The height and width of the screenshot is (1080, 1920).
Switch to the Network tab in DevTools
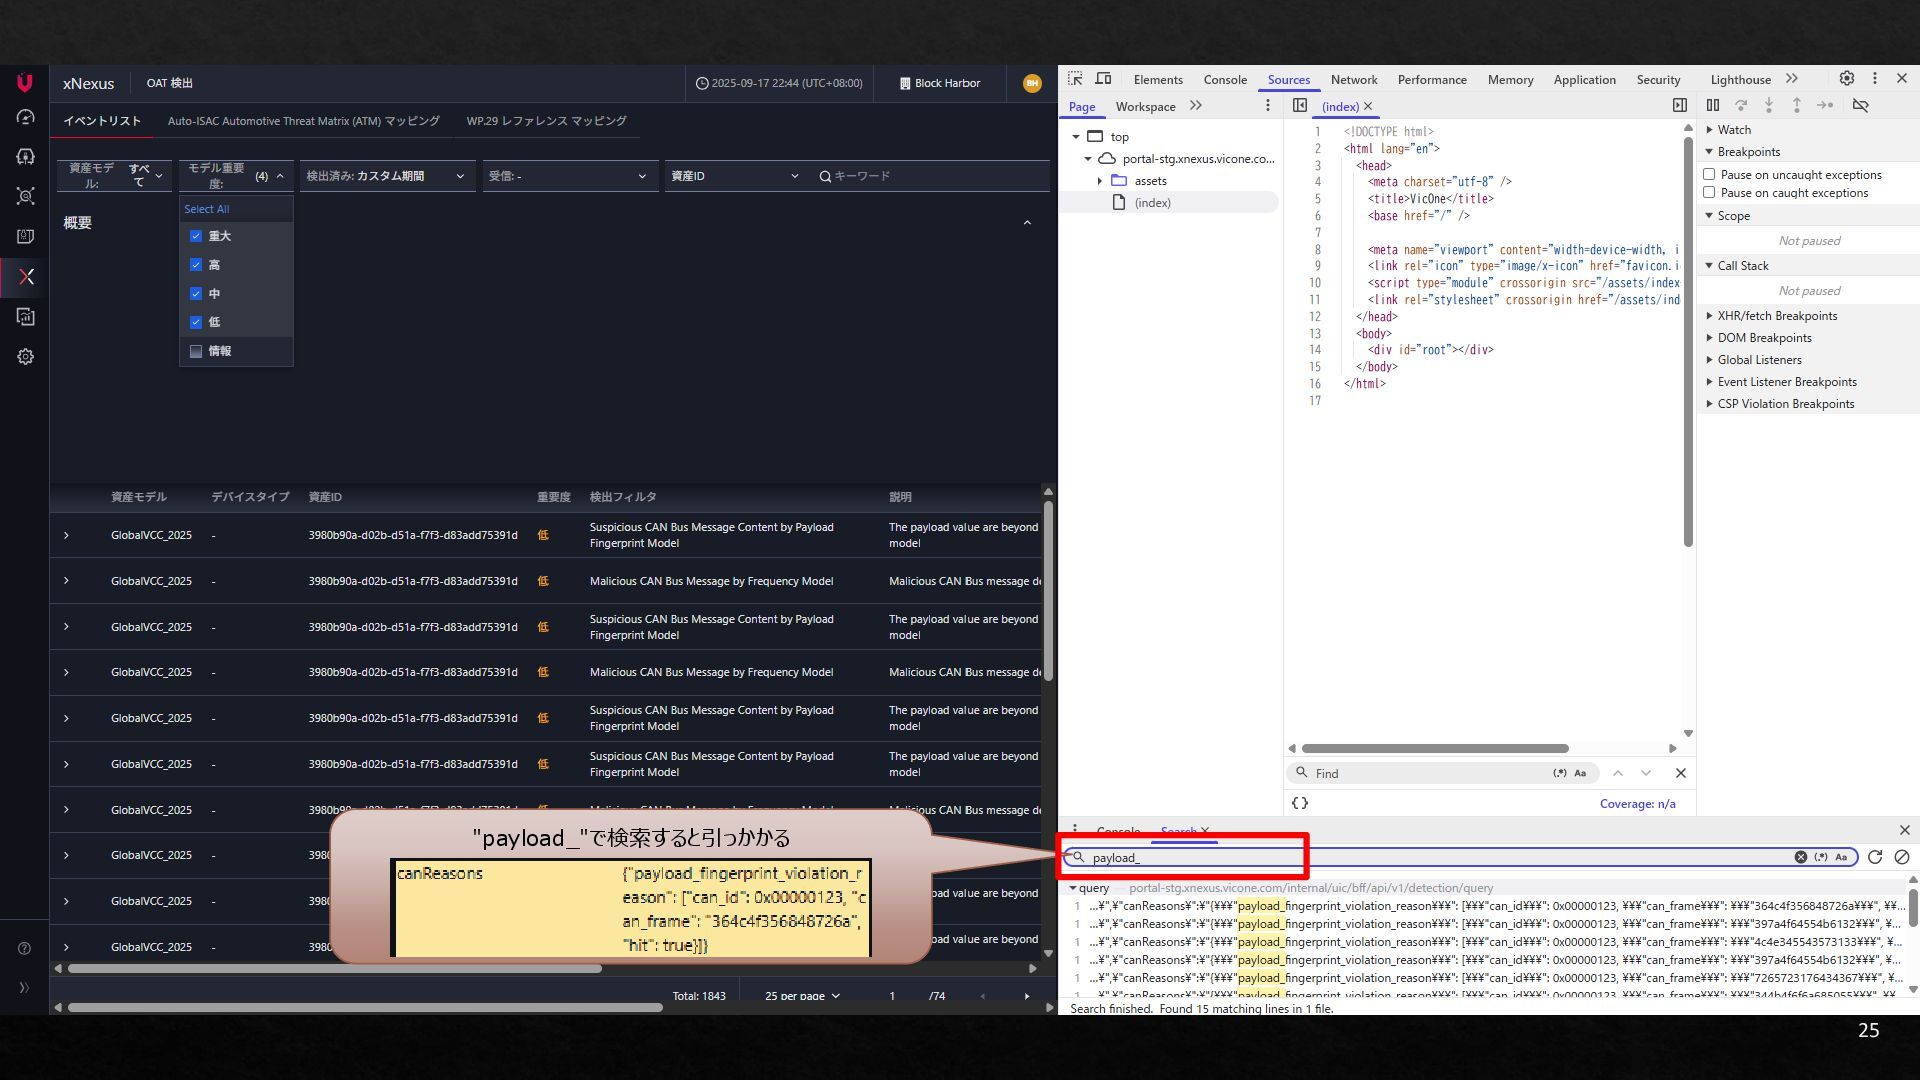coord(1353,80)
